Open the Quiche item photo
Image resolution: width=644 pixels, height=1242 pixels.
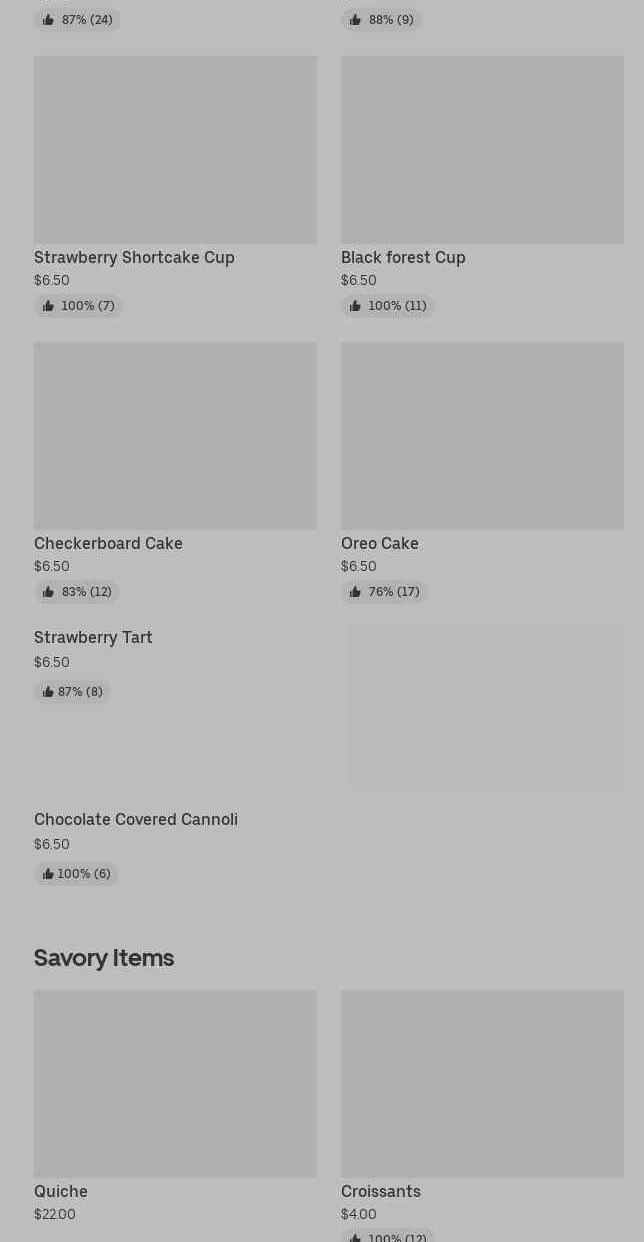(x=175, y=1083)
